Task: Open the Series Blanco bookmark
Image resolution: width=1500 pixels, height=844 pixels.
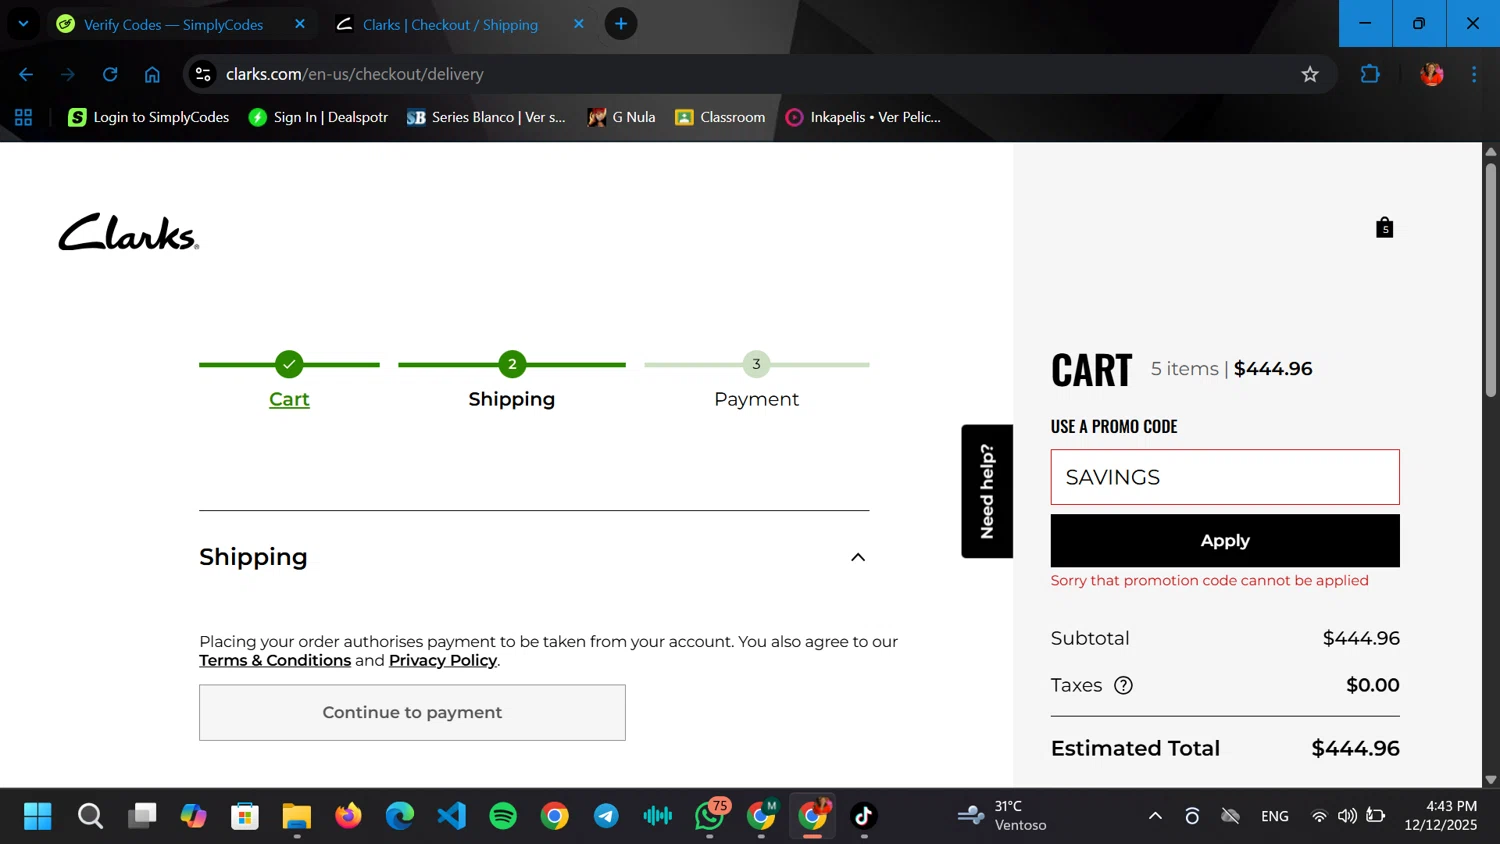Action: click(x=486, y=117)
